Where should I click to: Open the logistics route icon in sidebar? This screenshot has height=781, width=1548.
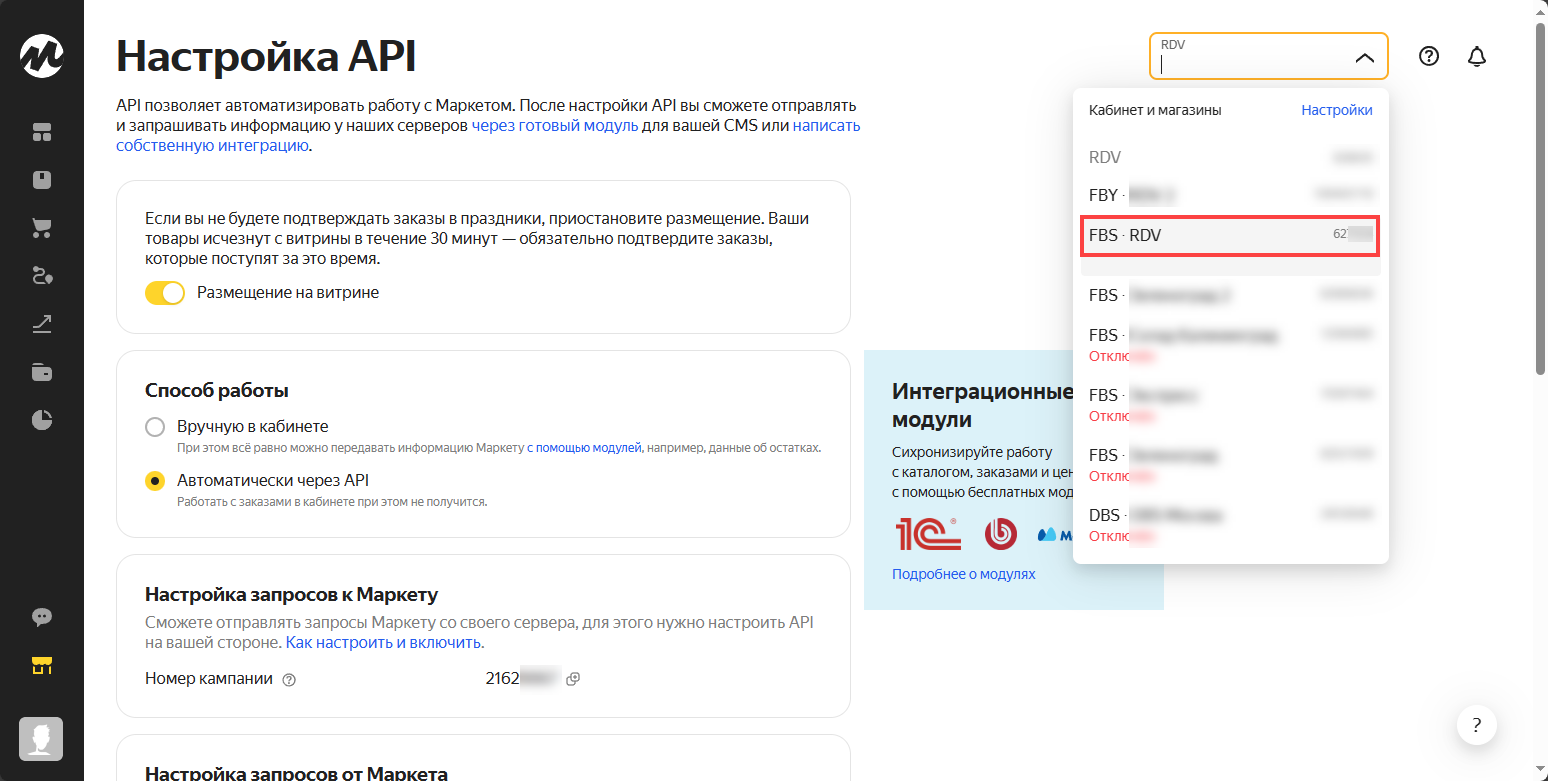click(x=42, y=276)
